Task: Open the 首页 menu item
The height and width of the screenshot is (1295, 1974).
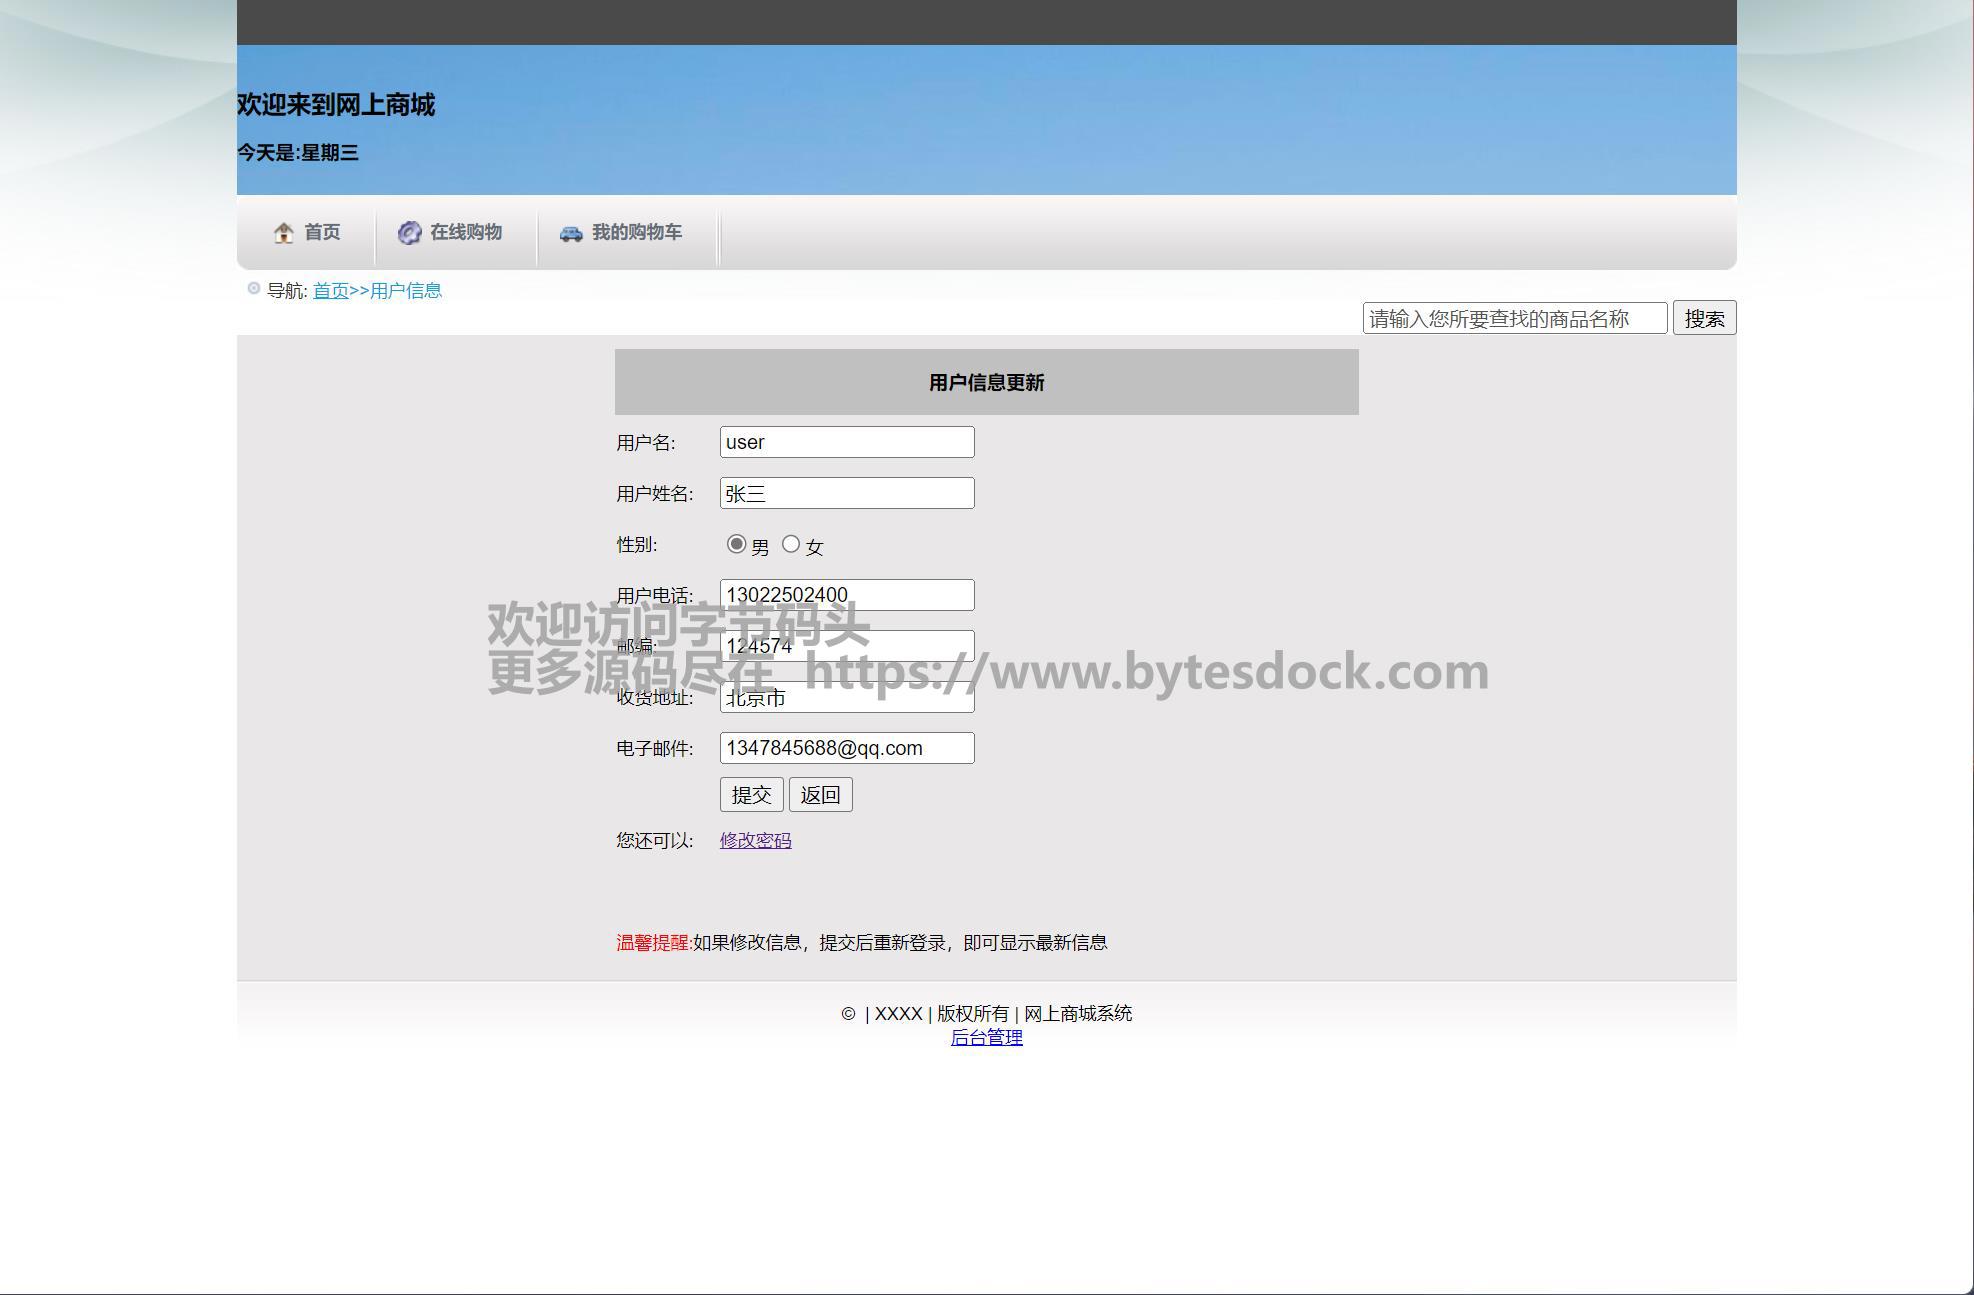Action: 322,232
